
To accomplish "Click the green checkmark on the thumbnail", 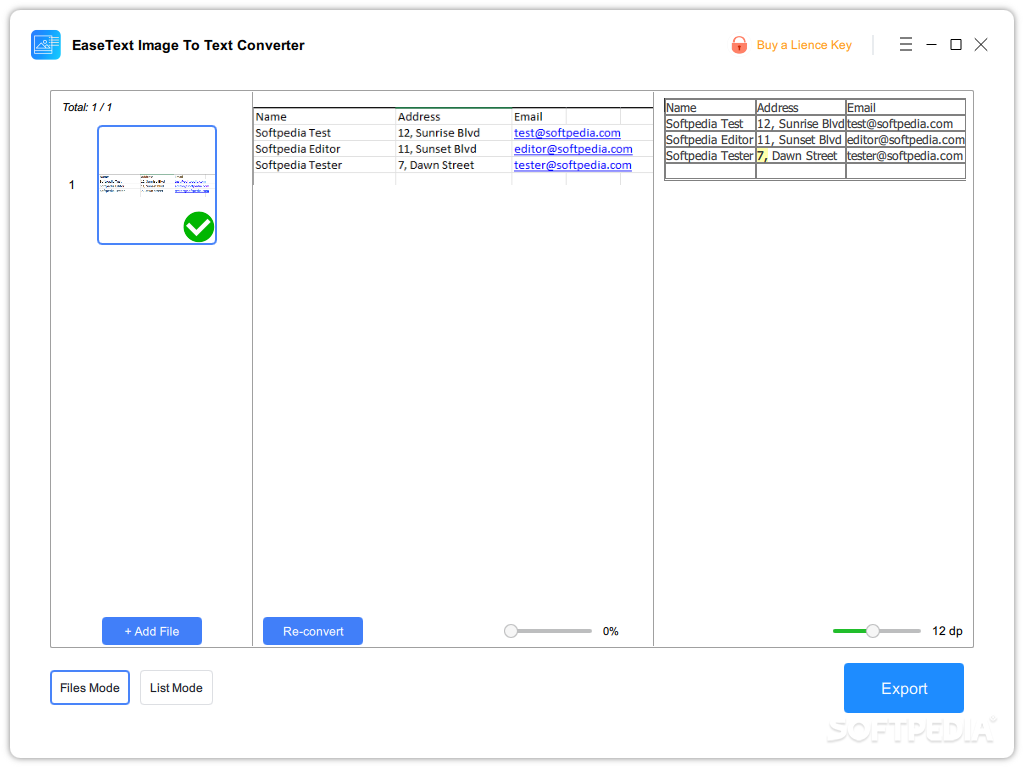I will pyautogui.click(x=199, y=227).
